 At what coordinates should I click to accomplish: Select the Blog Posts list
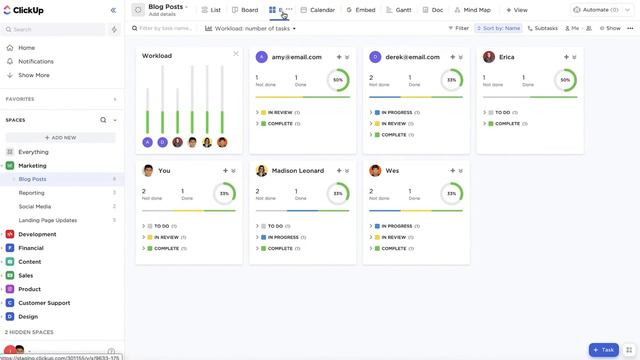pyautogui.click(x=32, y=179)
